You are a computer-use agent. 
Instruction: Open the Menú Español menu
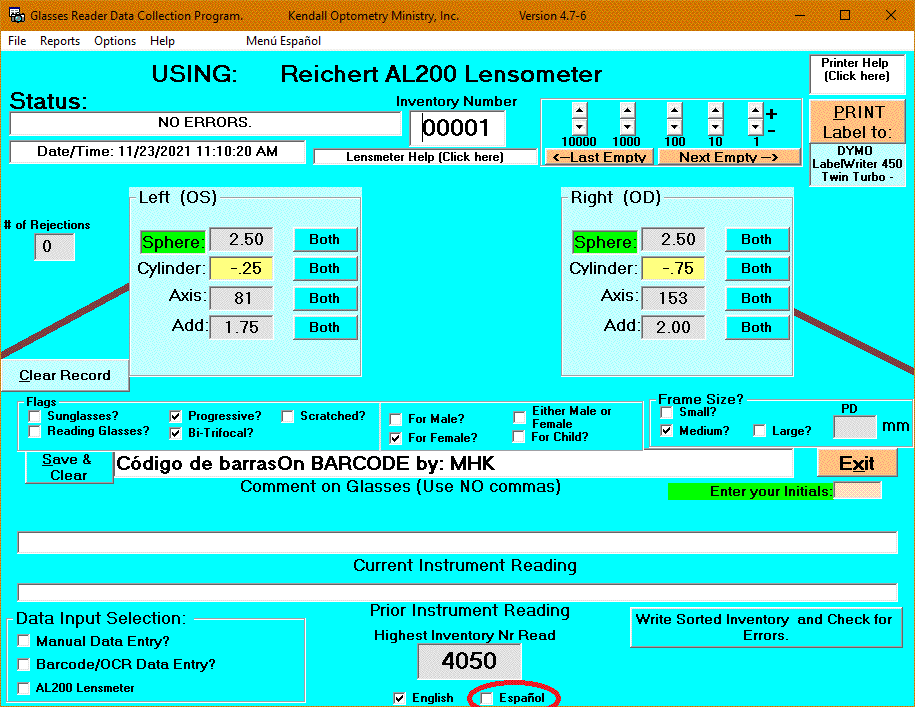(283, 41)
